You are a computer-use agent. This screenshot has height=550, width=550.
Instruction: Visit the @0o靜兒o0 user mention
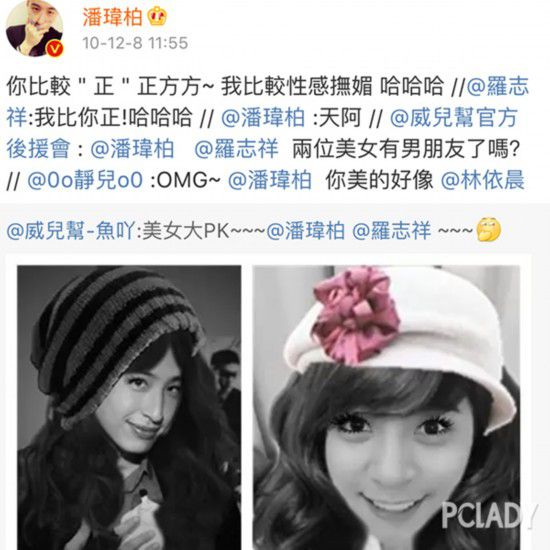tap(85, 180)
